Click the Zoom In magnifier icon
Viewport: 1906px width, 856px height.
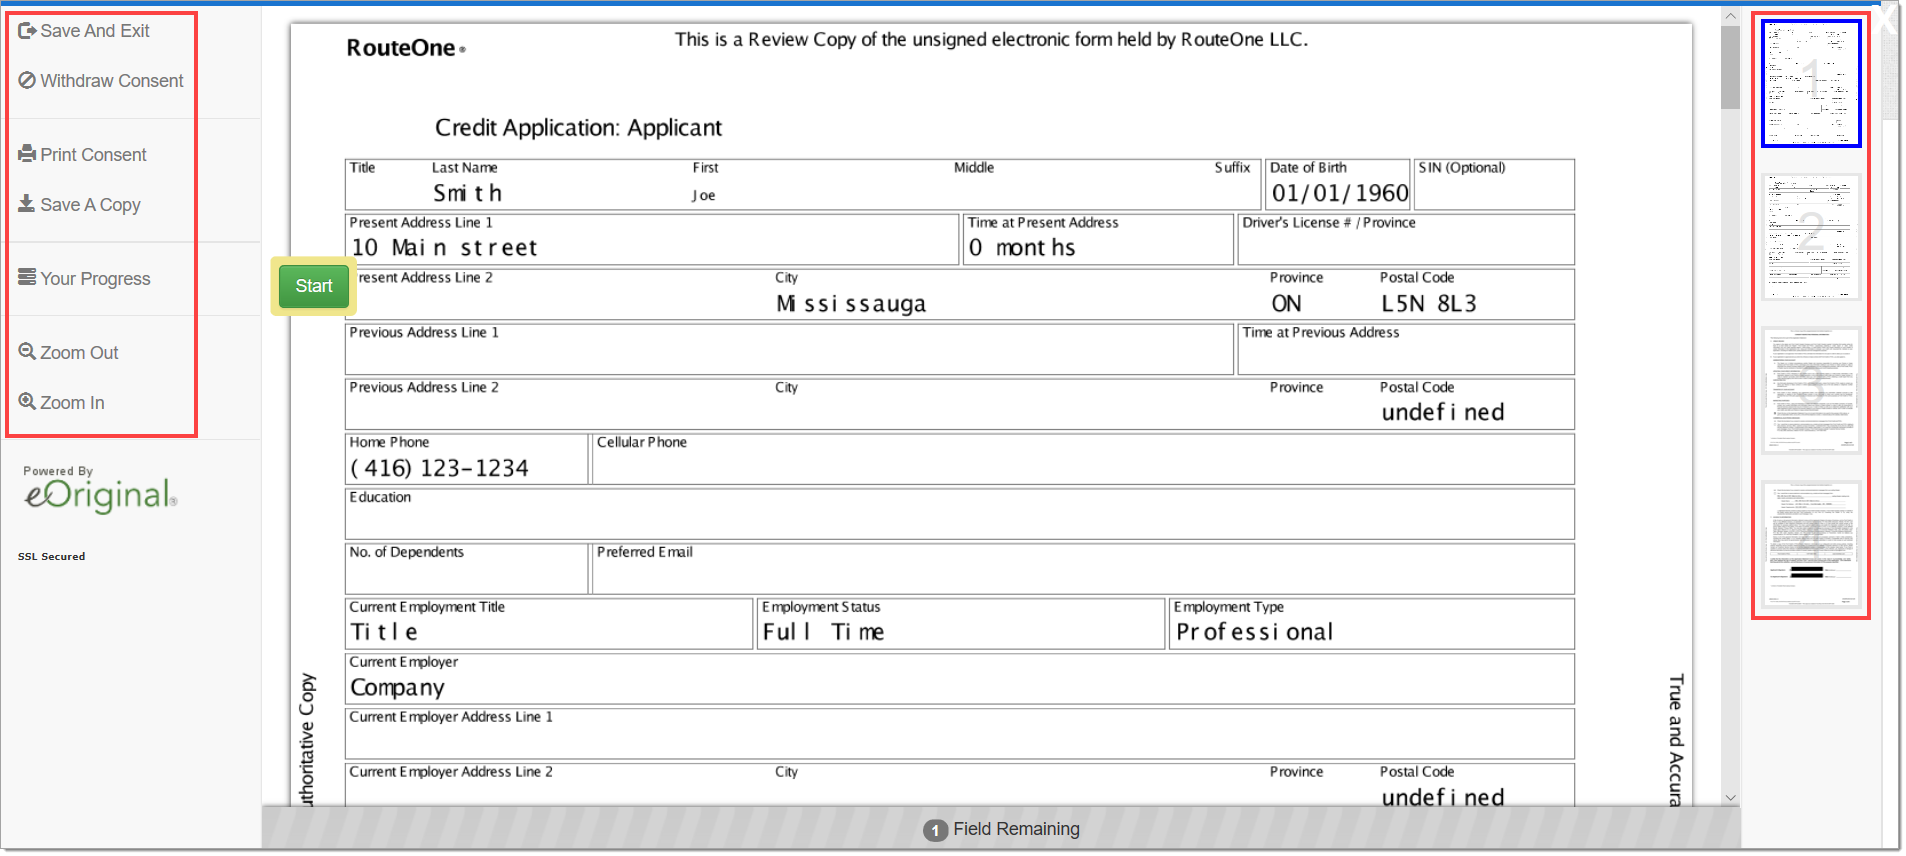27,401
